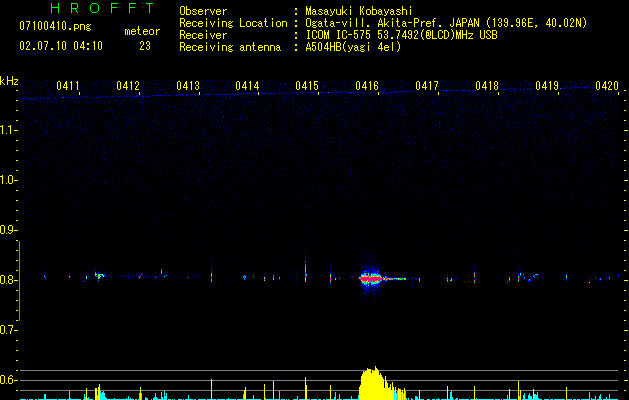Click the 0412 time marker

tap(128, 86)
